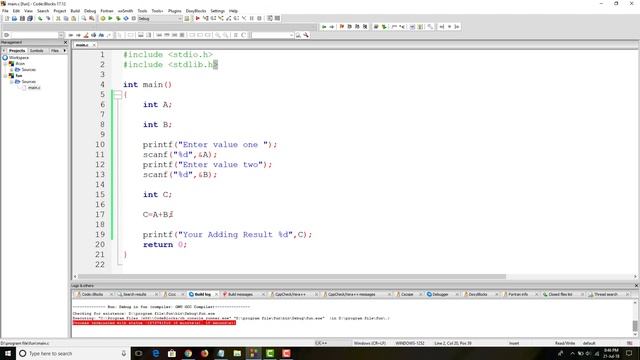Viewport: 640px width, 360px height.
Task: Click the green Run icon
Action: point(110,18)
